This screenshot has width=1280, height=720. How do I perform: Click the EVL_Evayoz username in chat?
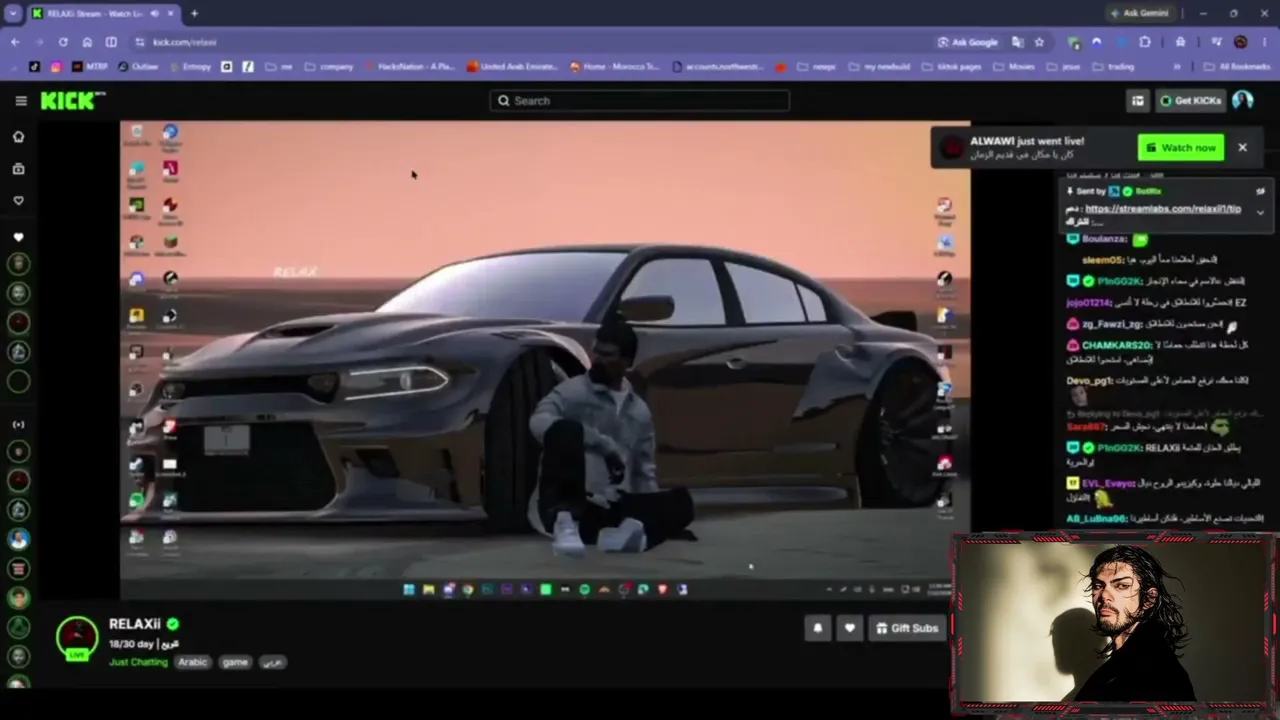tap(1108, 483)
